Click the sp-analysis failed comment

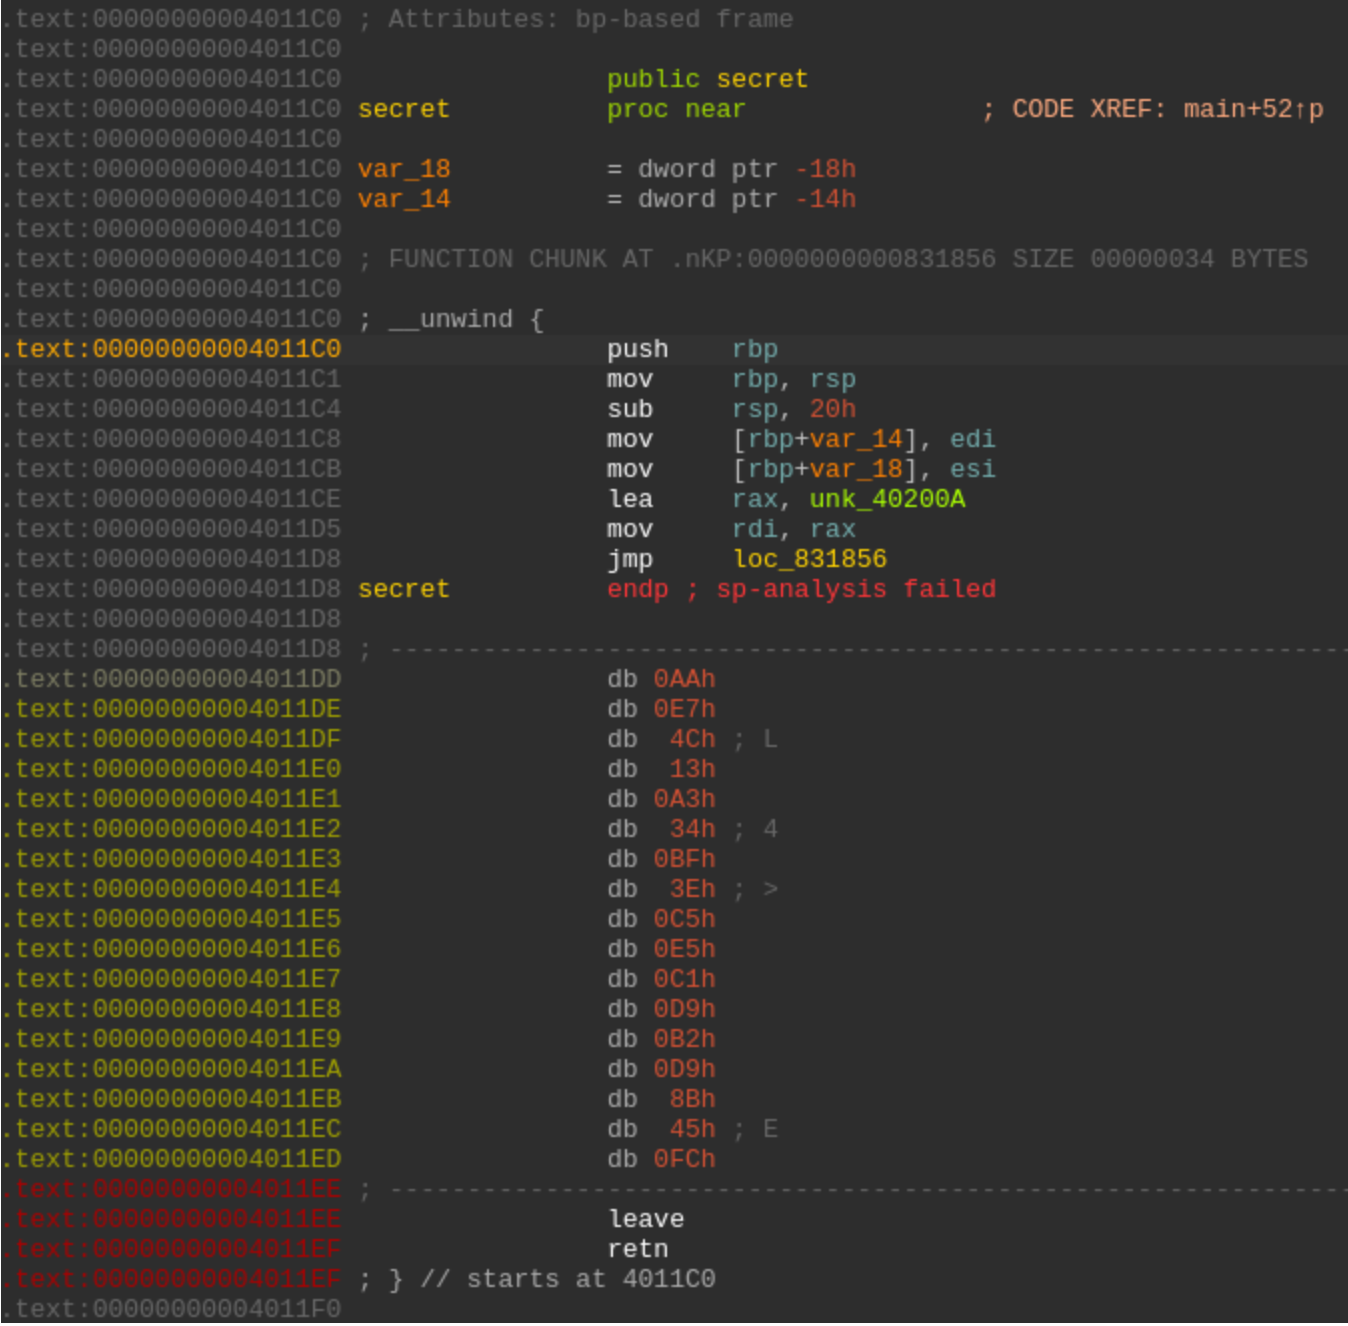pos(856,589)
